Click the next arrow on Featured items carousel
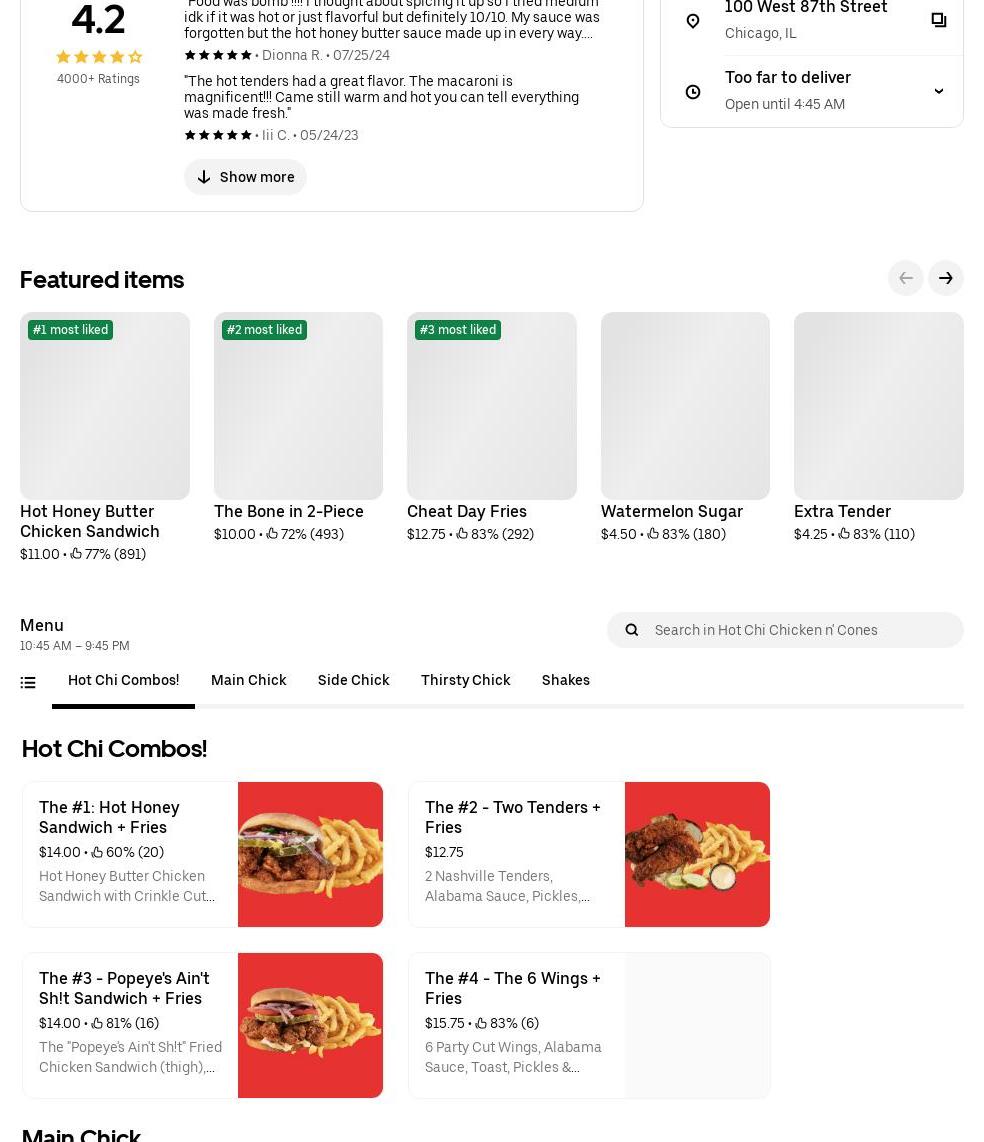This screenshot has height=1142, width=984. coord(945,278)
